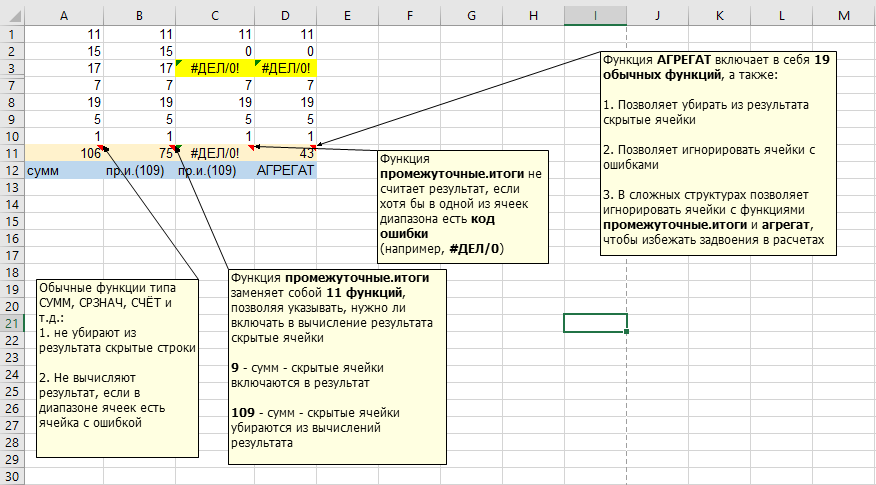Select row 11 header

tap(12, 153)
